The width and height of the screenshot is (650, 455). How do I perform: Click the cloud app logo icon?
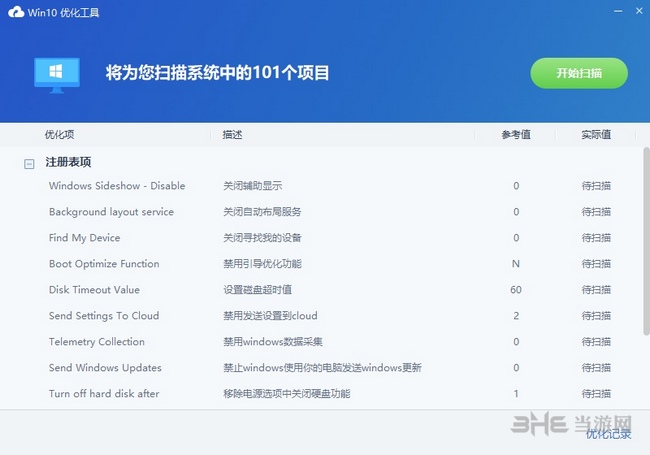(16, 12)
